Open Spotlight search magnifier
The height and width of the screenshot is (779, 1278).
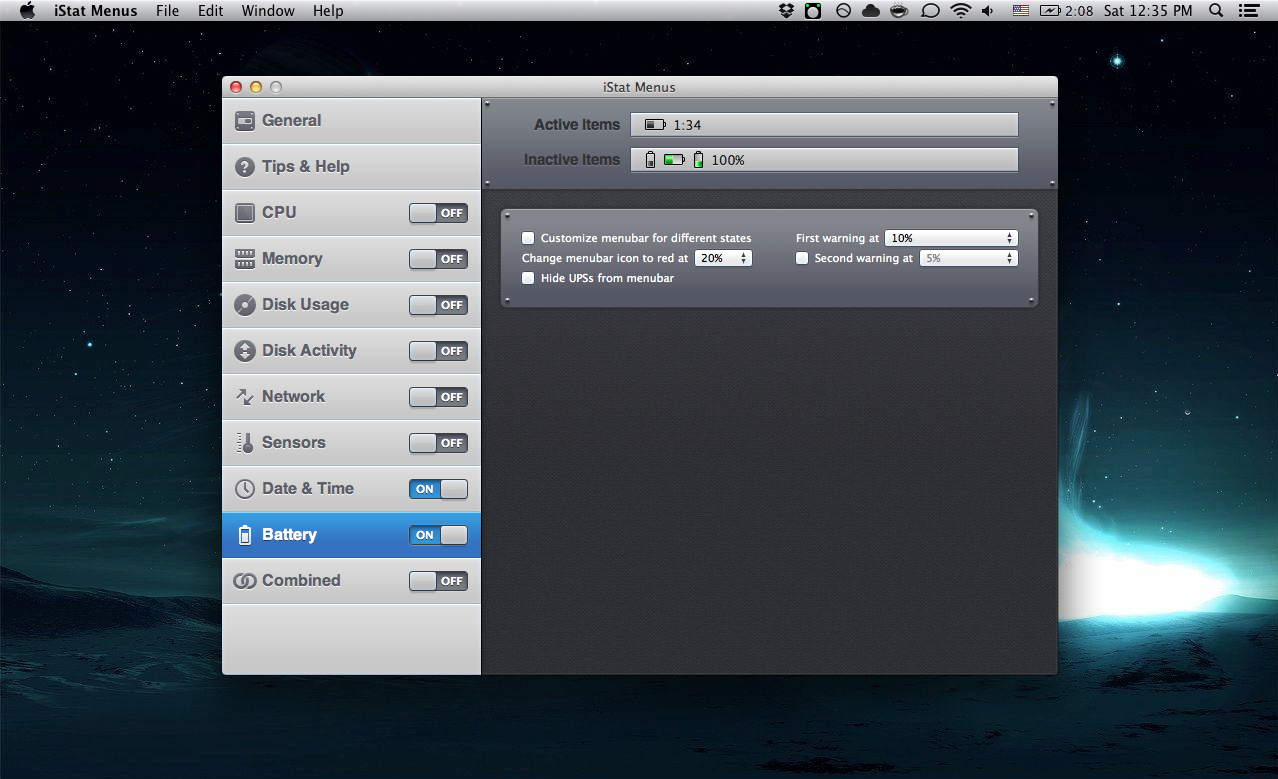click(x=1216, y=11)
